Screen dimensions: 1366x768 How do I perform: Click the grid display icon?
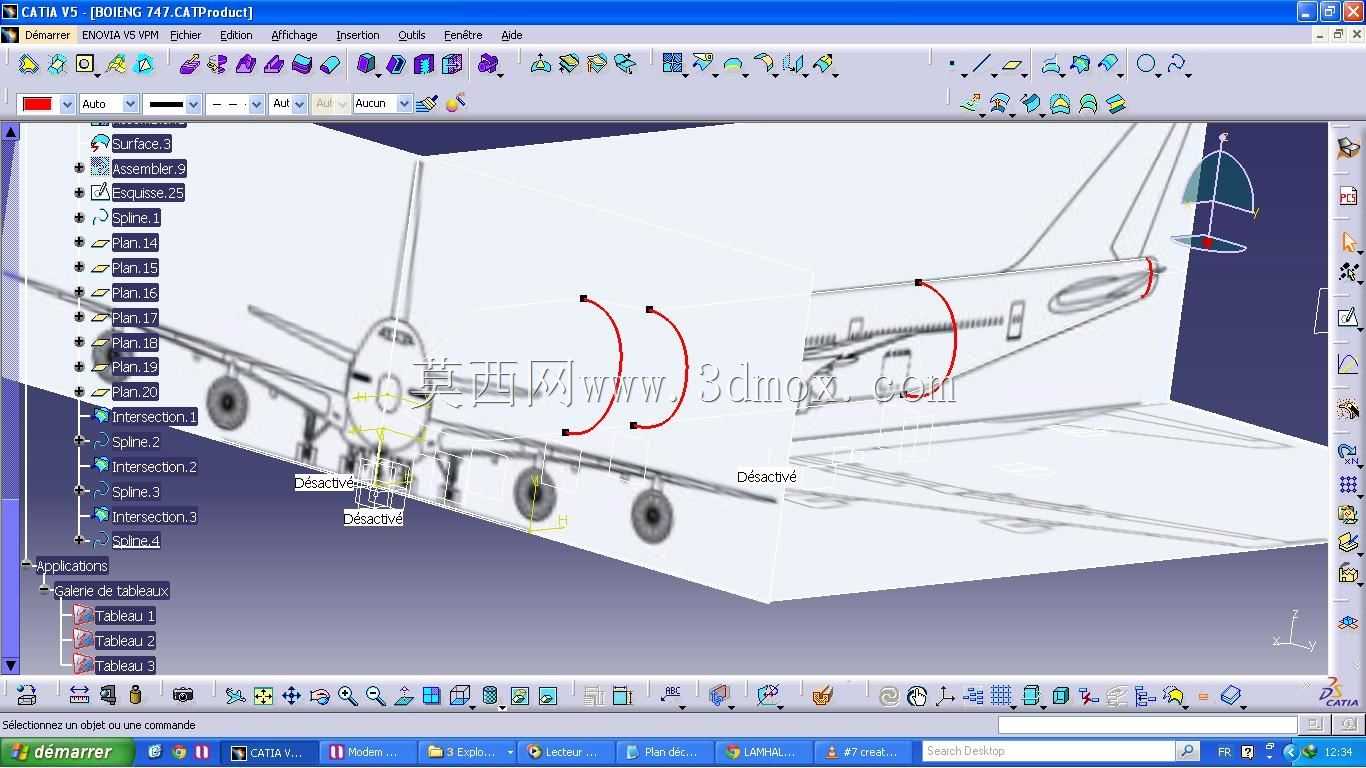1001,696
